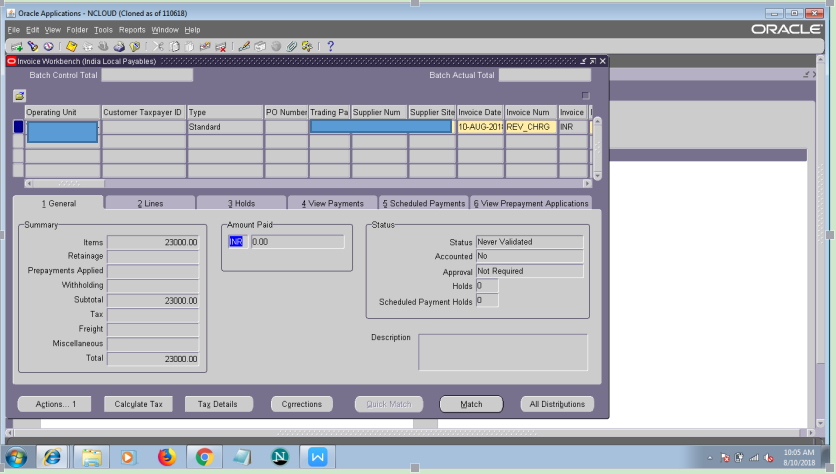836x474 pixels.
Task: Save using the yellow disk icon
Action: [71, 46]
